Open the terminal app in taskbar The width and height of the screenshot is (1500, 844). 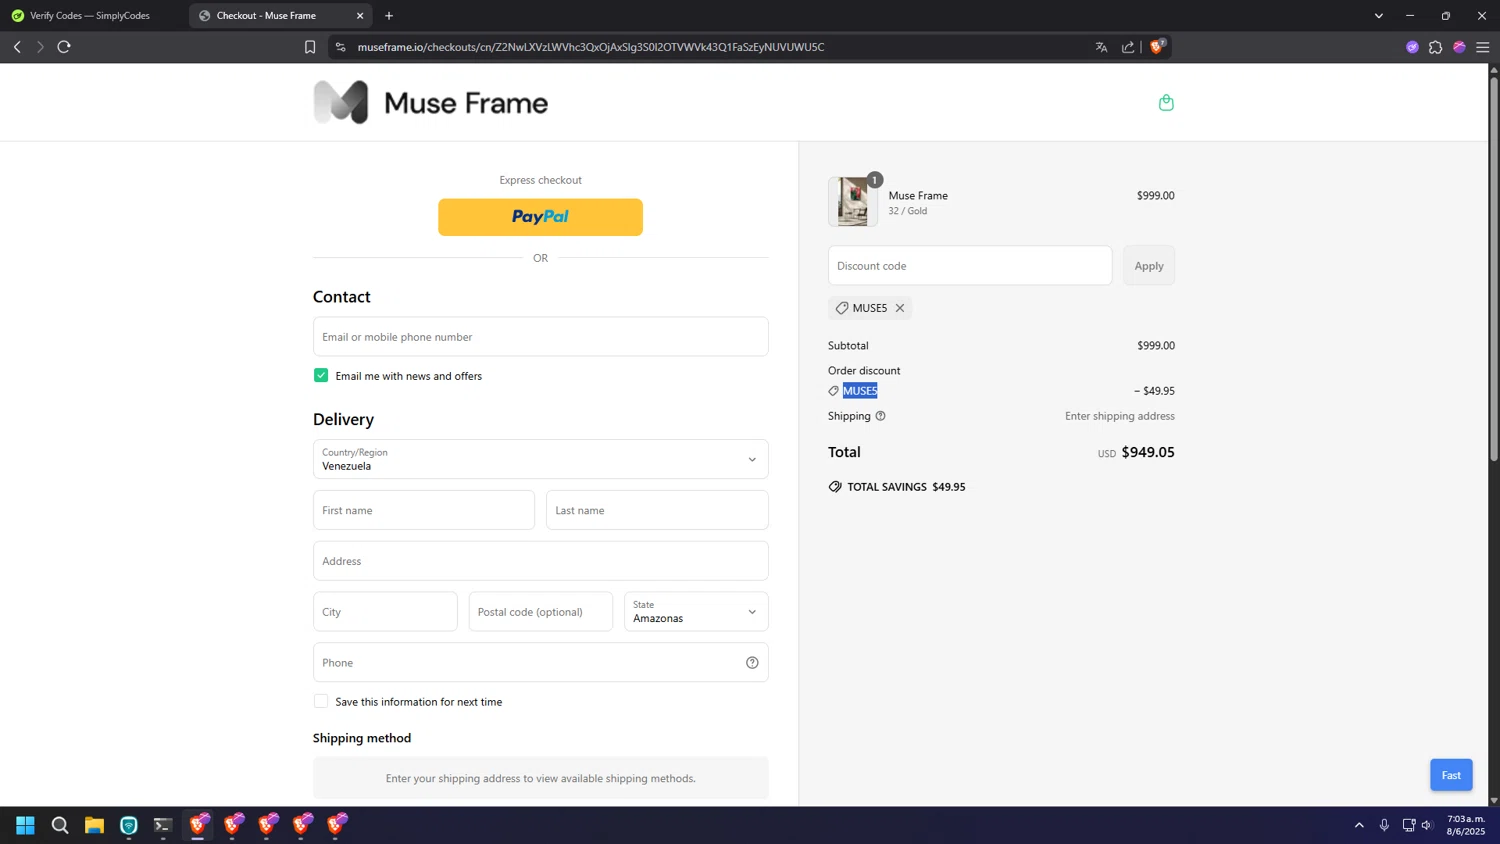(x=163, y=825)
